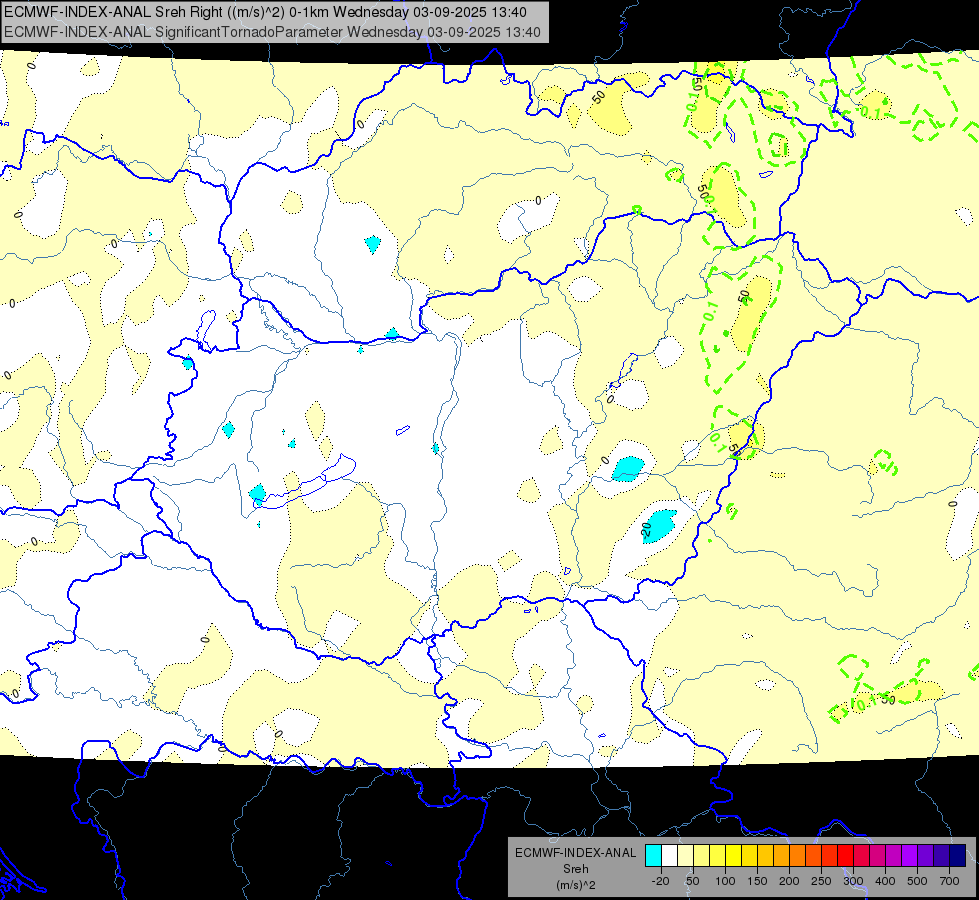979x900 pixels.
Task: Click the white swatch in the Sreh legend
Action: pos(669,855)
